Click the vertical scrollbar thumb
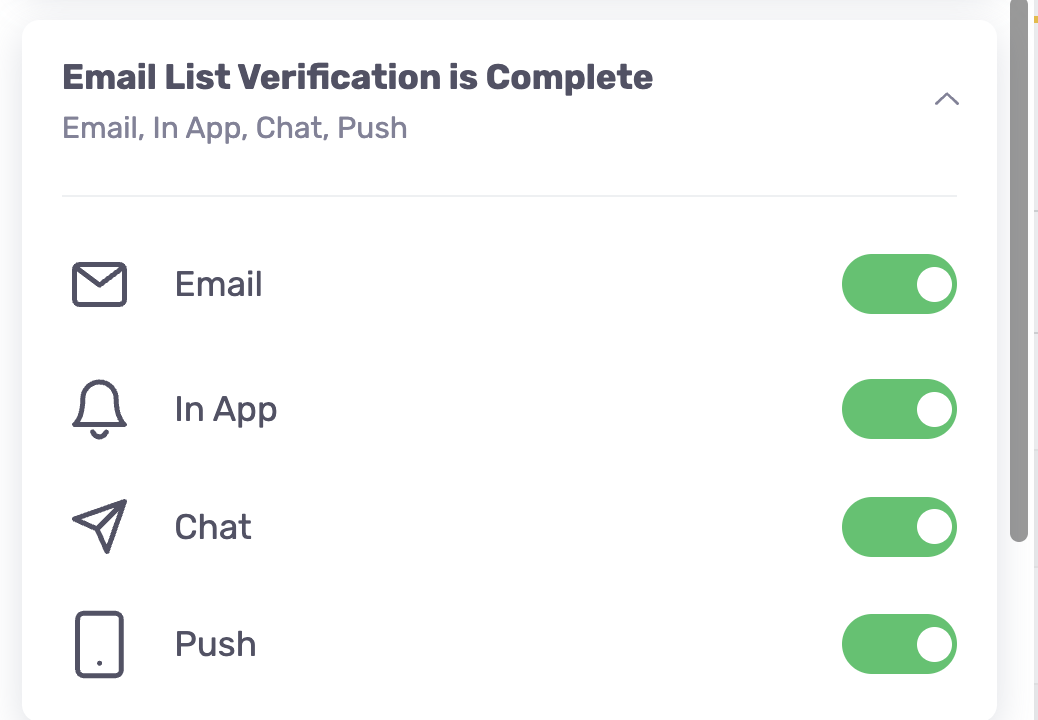Screen dimensions: 1038x720 pos(1019,271)
